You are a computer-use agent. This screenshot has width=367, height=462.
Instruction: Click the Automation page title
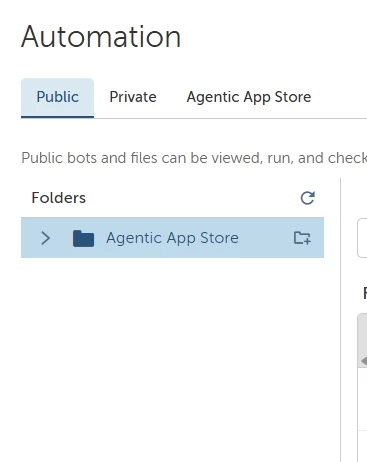tap(101, 37)
